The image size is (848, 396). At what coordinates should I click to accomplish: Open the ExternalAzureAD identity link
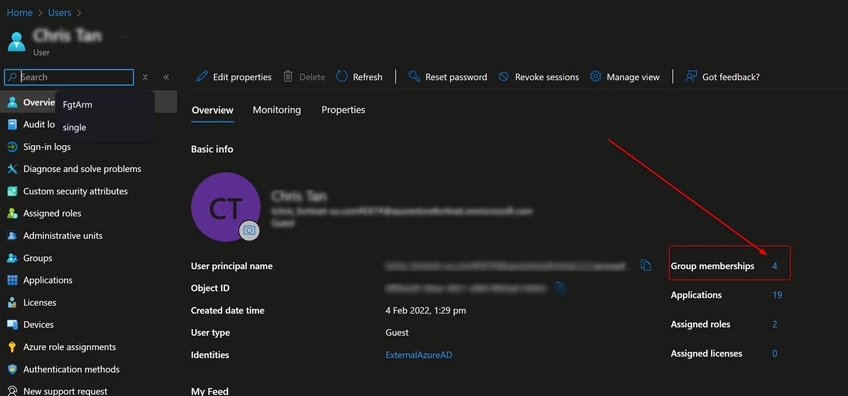click(419, 355)
